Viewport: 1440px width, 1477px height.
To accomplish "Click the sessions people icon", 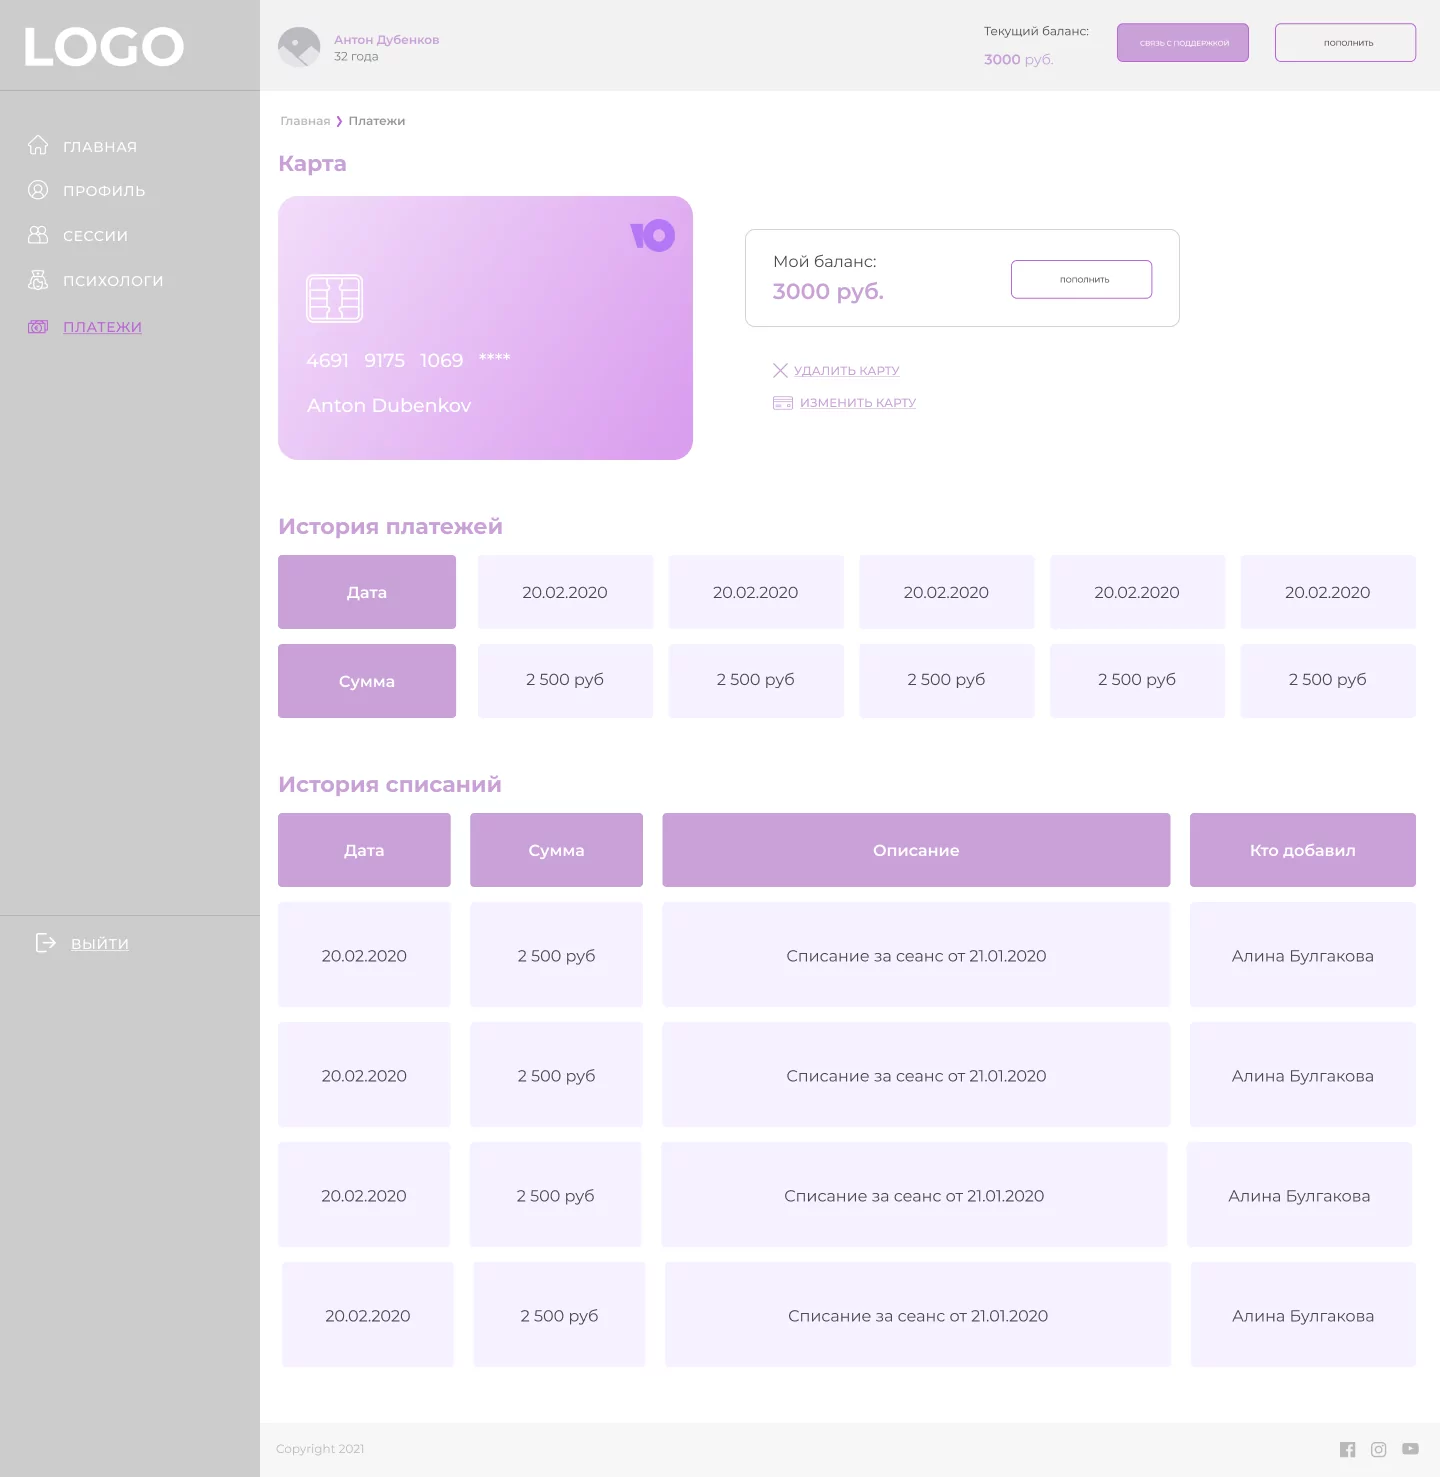I will click(x=38, y=235).
